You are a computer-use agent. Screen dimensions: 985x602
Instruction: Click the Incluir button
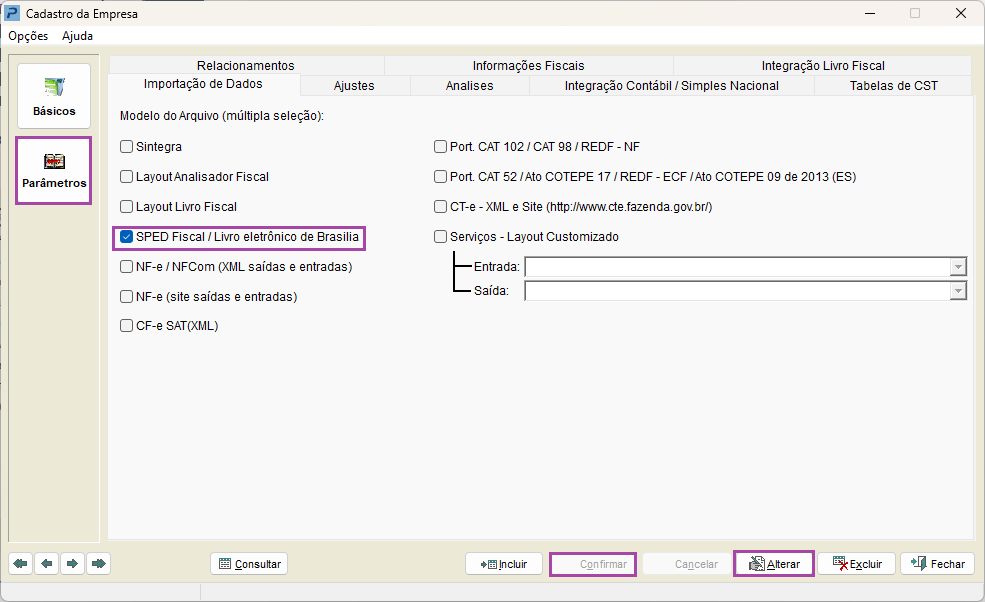504,564
